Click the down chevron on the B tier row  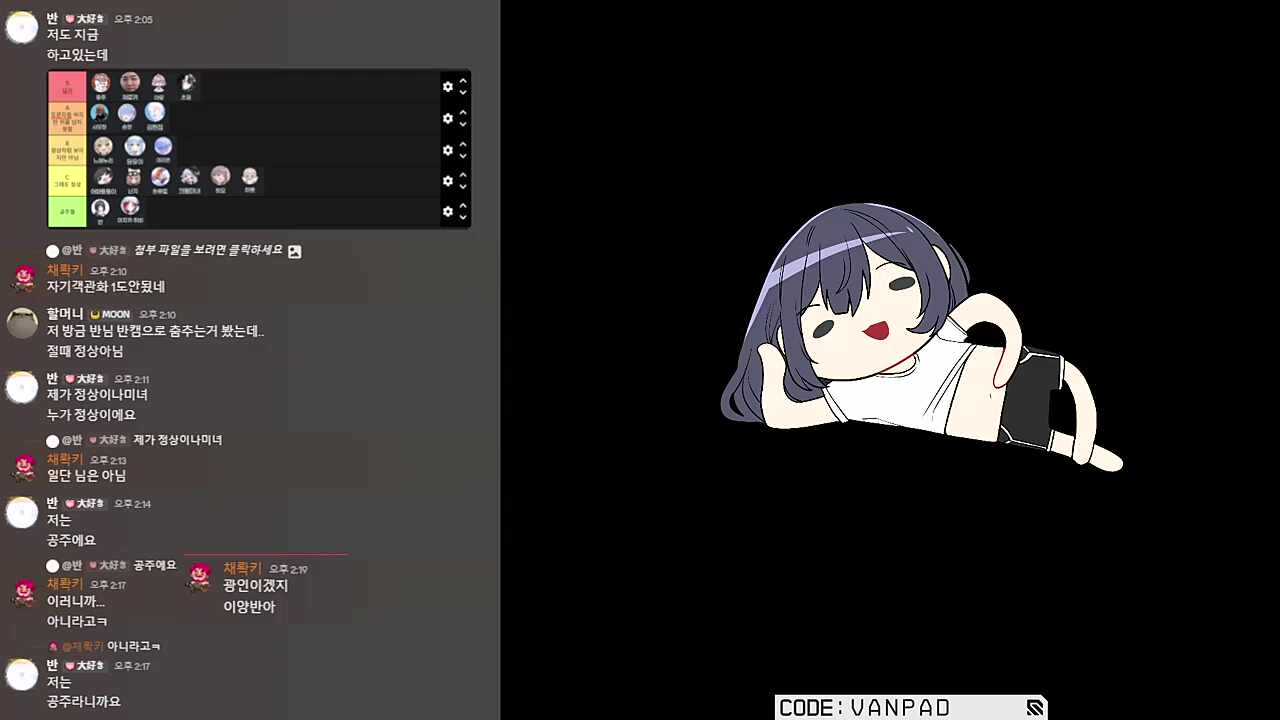point(463,156)
